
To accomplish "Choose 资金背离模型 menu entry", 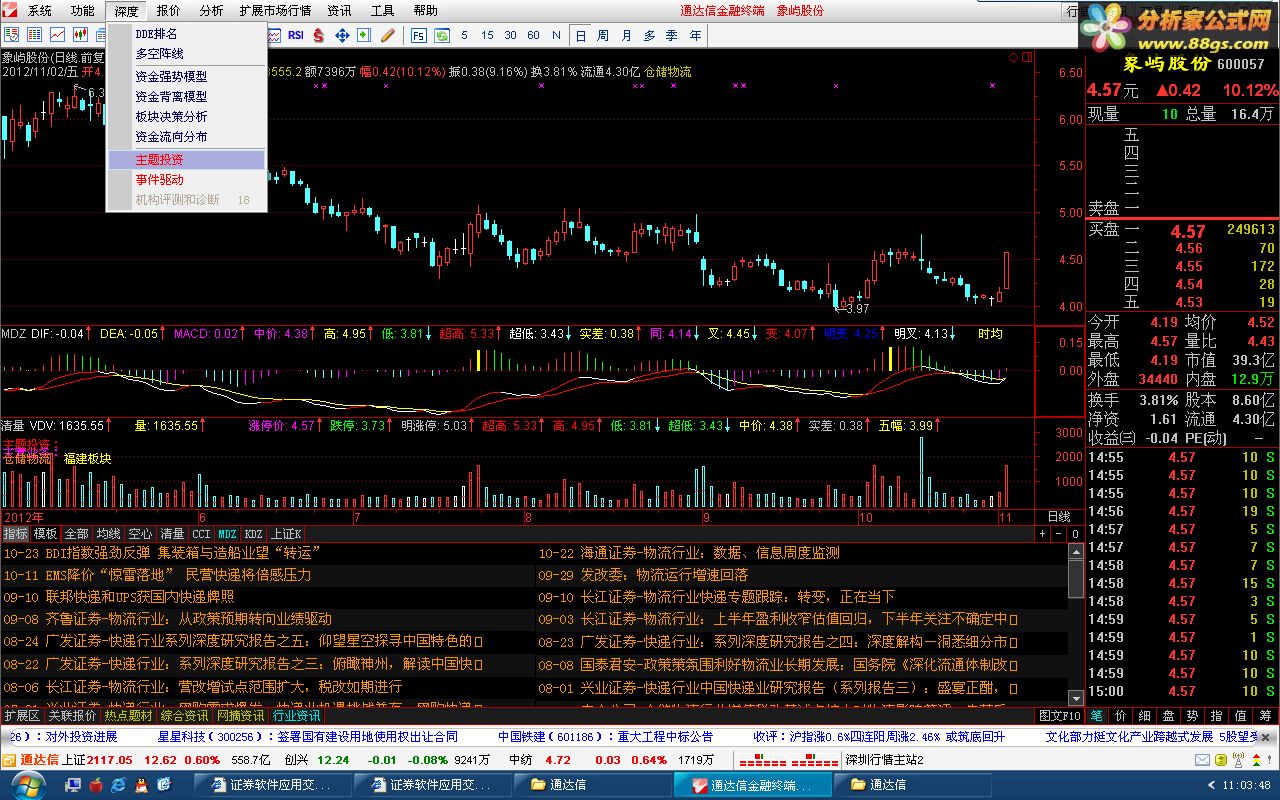I will (186, 97).
